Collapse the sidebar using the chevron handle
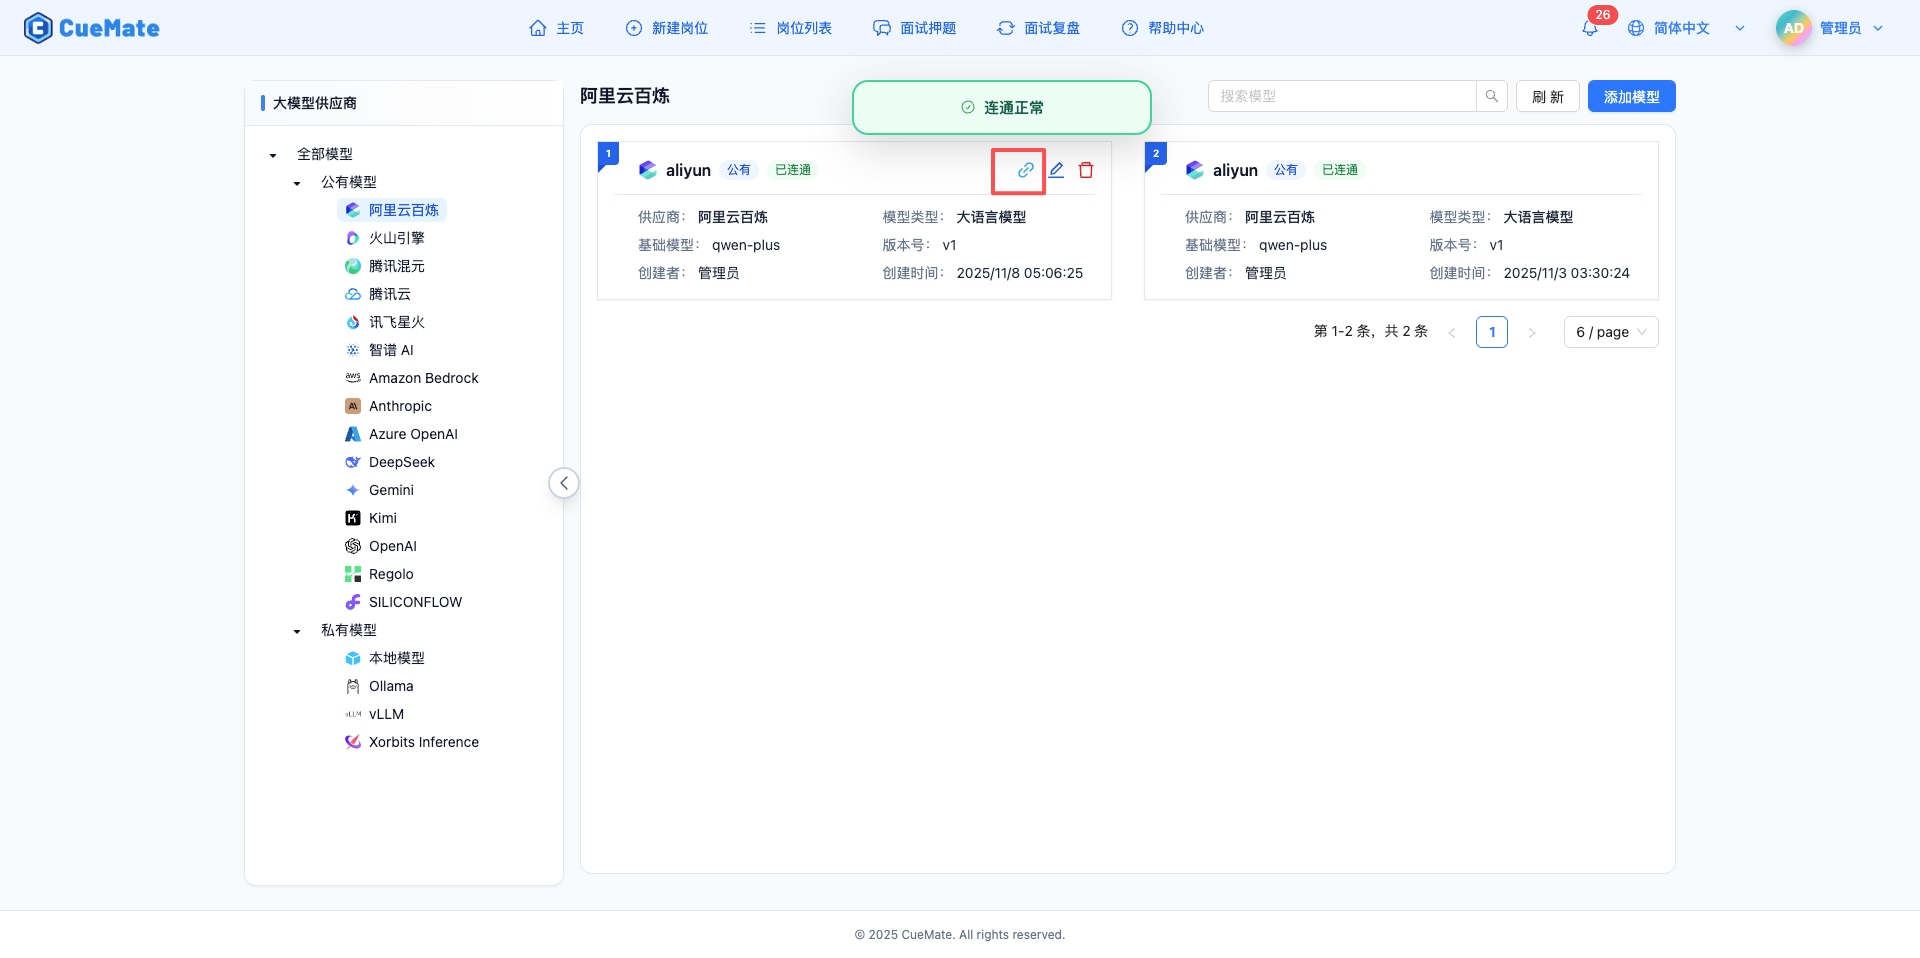 click(563, 482)
